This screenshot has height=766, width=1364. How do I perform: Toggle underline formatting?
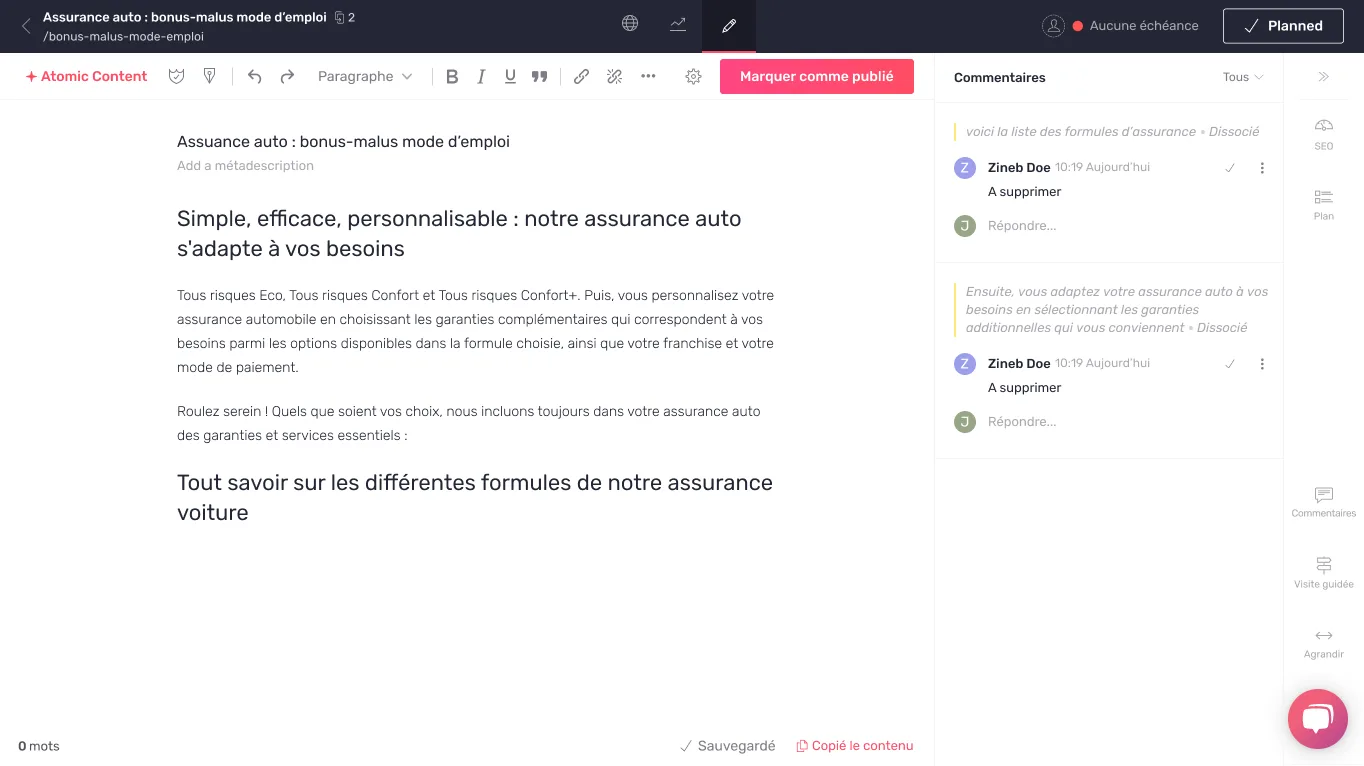point(510,76)
